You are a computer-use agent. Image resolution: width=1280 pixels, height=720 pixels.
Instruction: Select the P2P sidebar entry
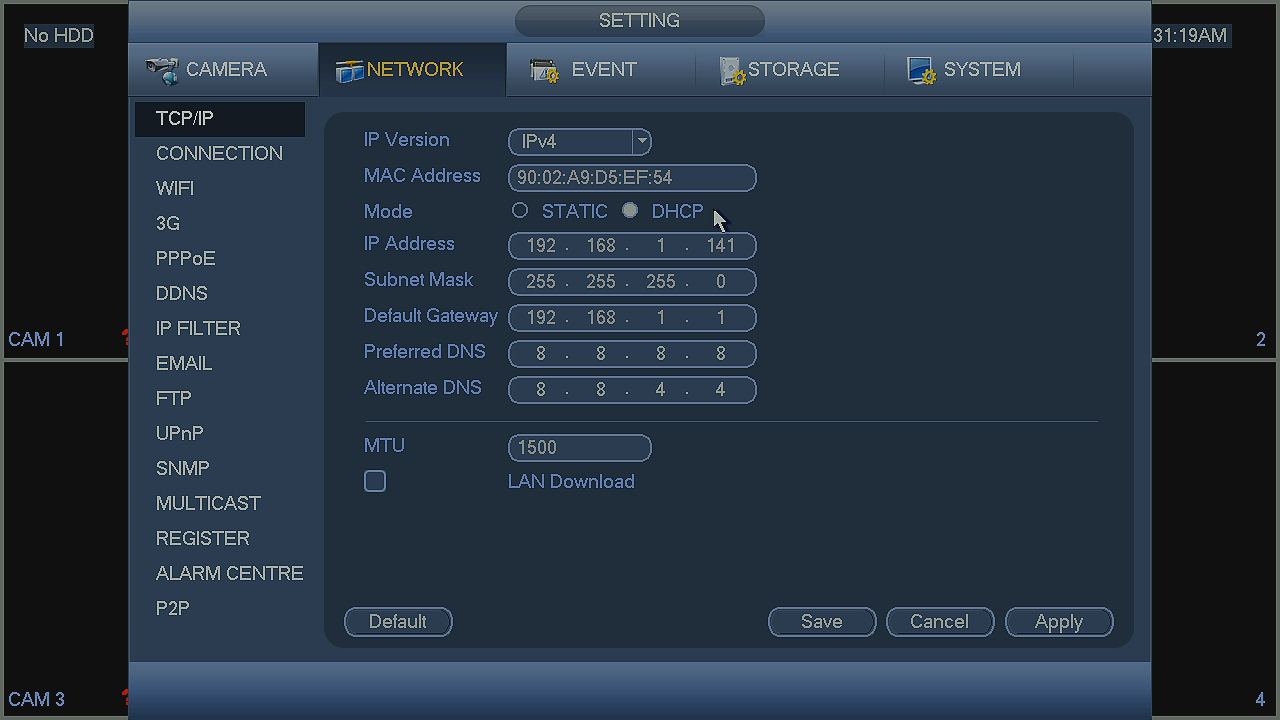click(x=173, y=608)
